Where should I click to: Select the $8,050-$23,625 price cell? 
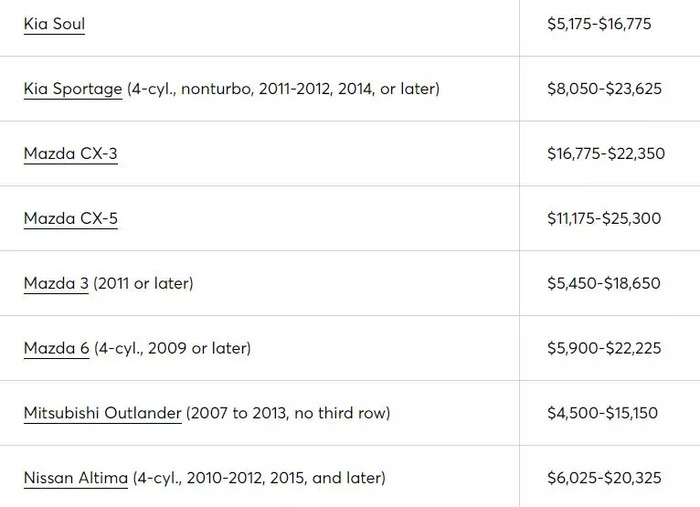[604, 88]
